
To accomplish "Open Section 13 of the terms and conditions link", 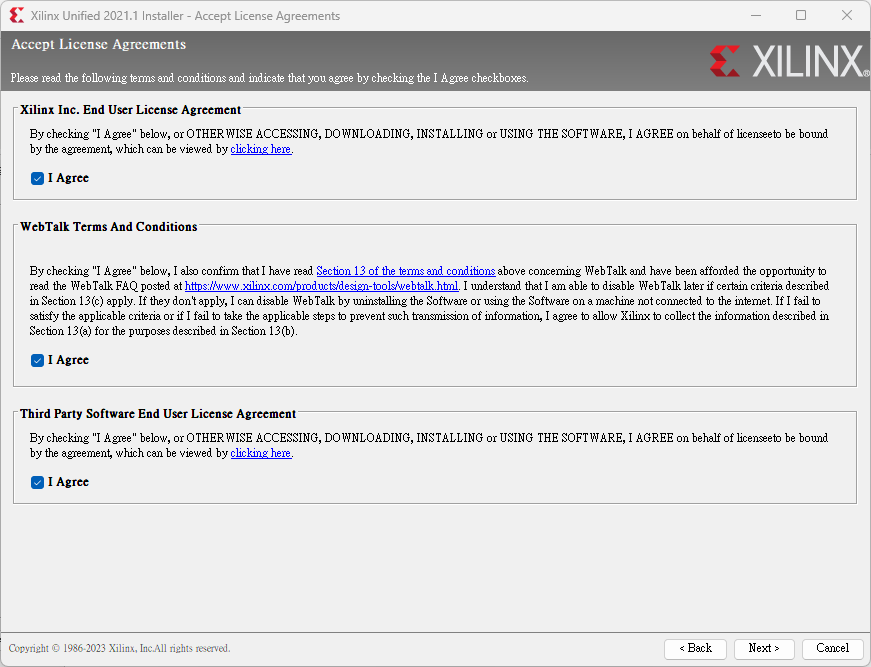I will tap(406, 271).
